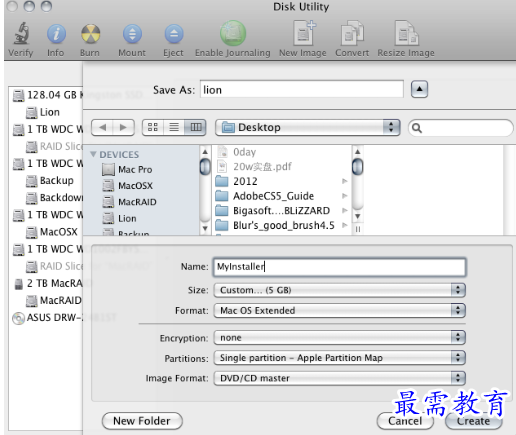Click the Save As text field
The image size is (516, 435).
click(x=302, y=89)
